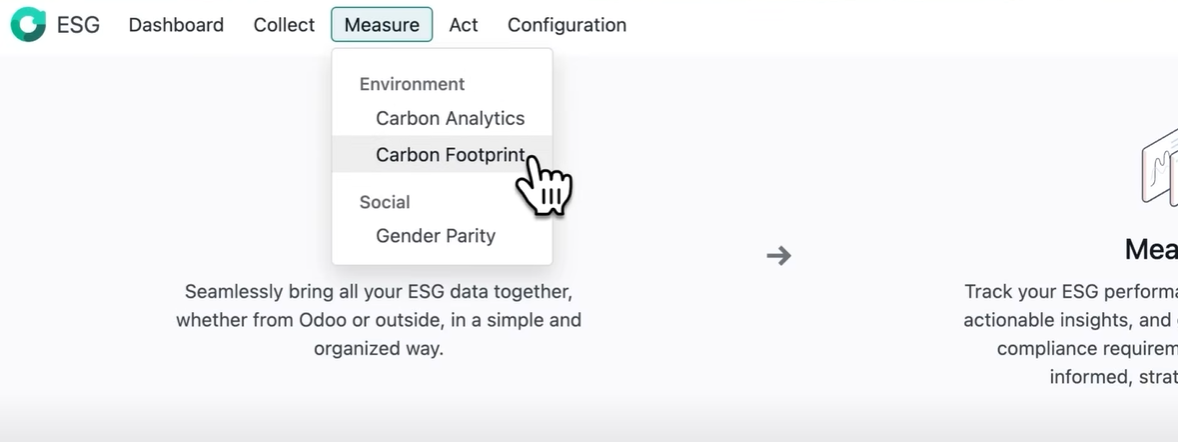The width and height of the screenshot is (1178, 442).
Task: Click blank dropdown area below Gender Parity
Action: tap(442, 257)
